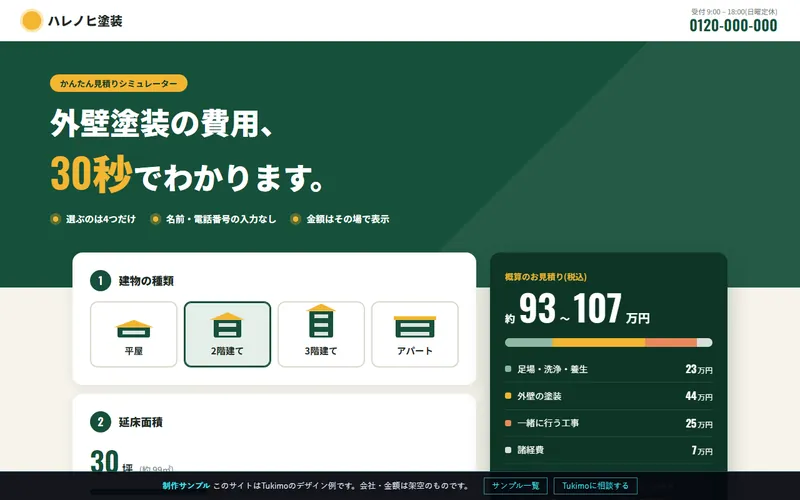The height and width of the screenshot is (500, 800).
Task: Click the 名前・電話番号の入力なし bullet text
Action: 220,219
